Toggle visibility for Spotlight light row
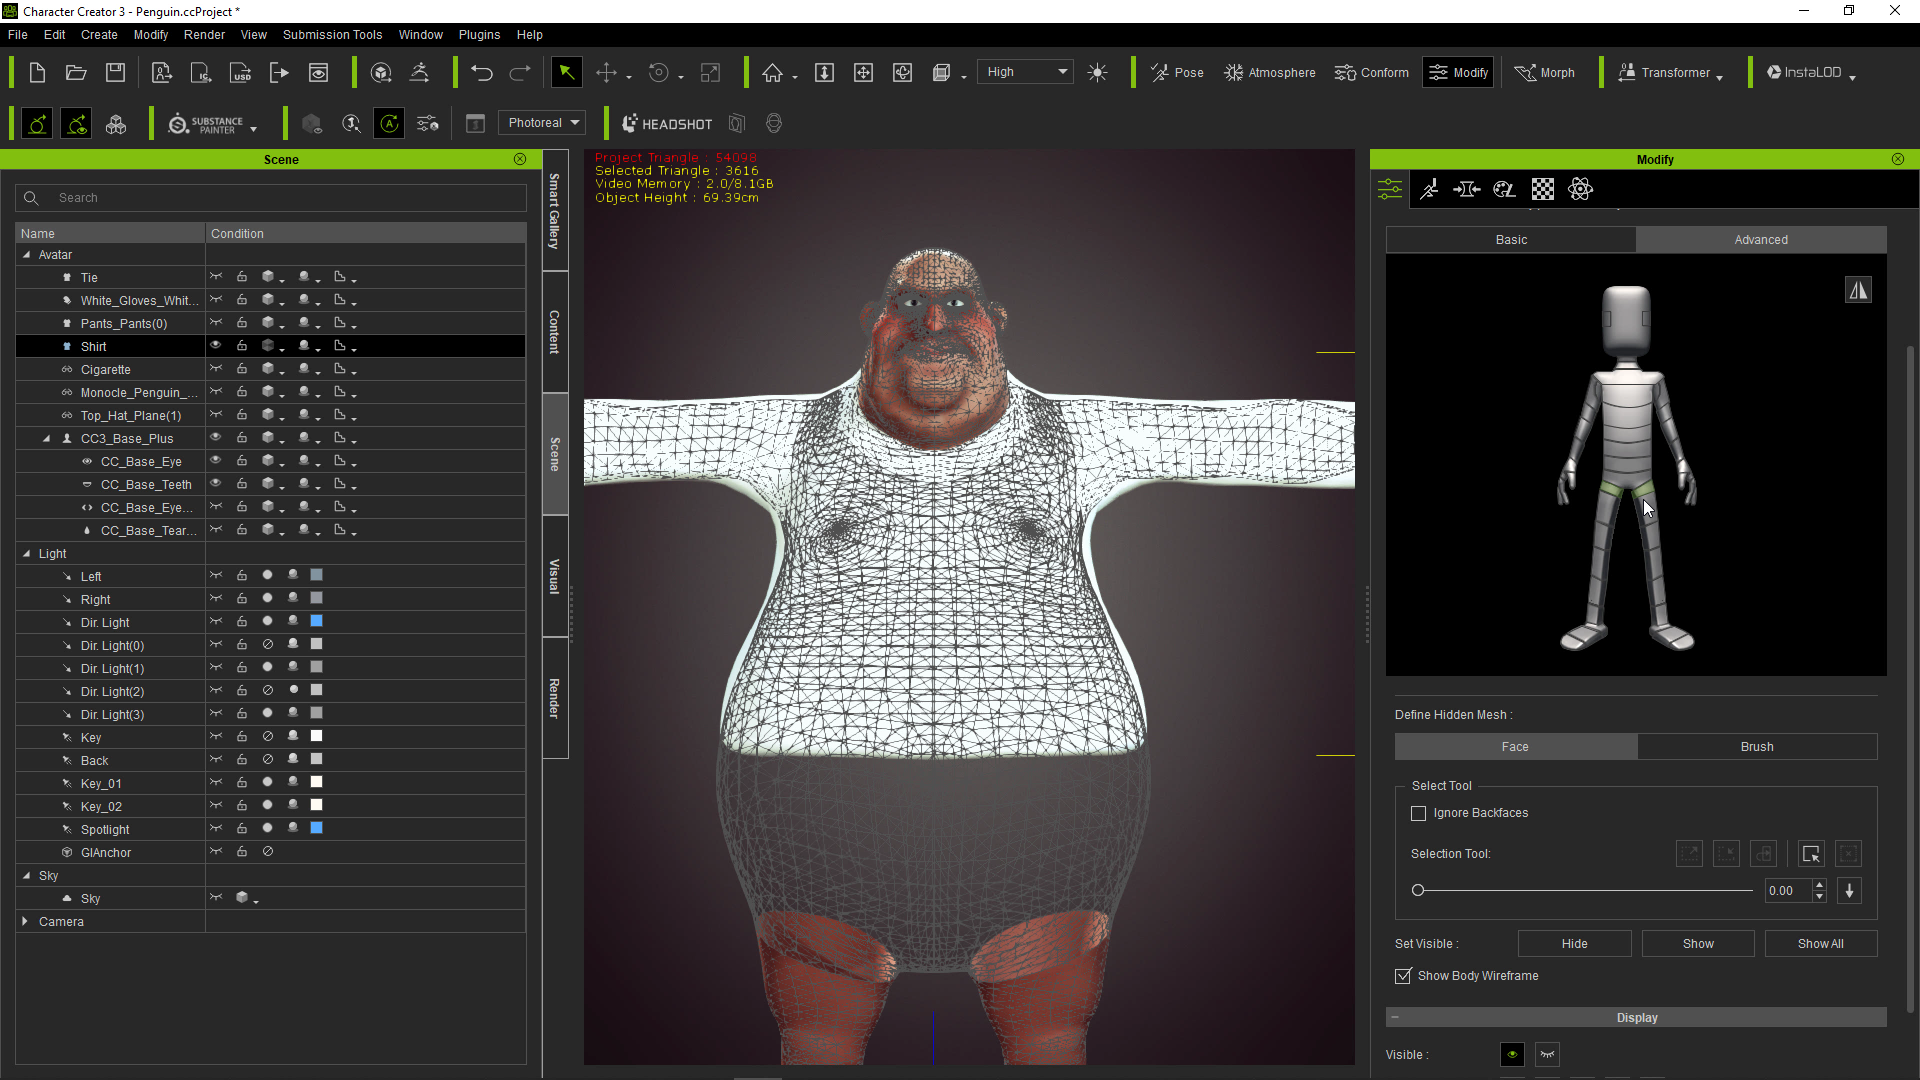Viewport: 1920px width, 1080px height. 215,829
